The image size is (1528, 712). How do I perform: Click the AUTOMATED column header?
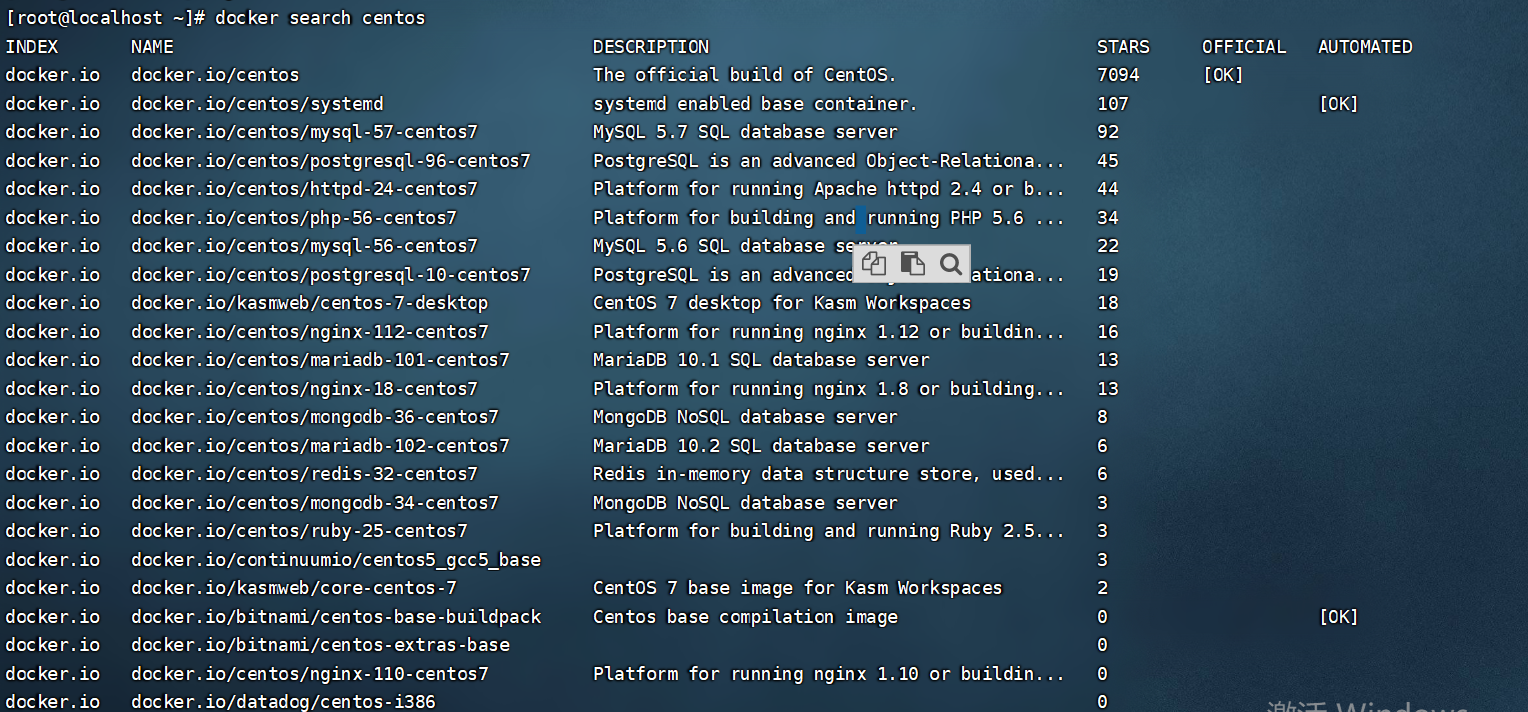tap(1365, 47)
